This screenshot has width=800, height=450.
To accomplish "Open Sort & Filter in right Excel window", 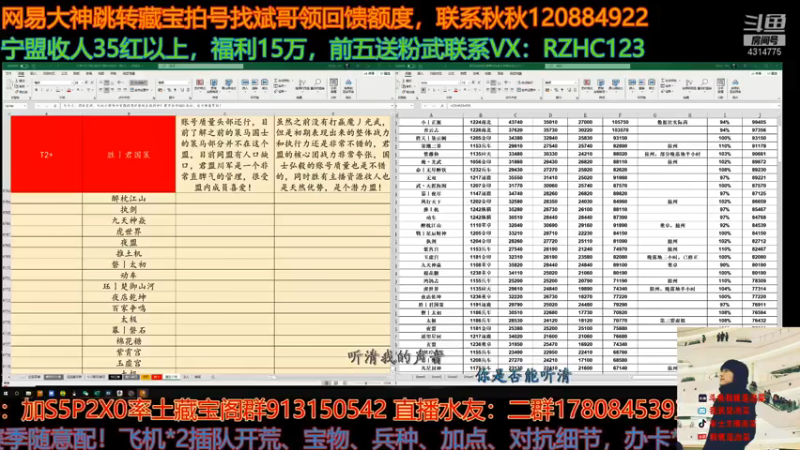I will click(689, 85).
